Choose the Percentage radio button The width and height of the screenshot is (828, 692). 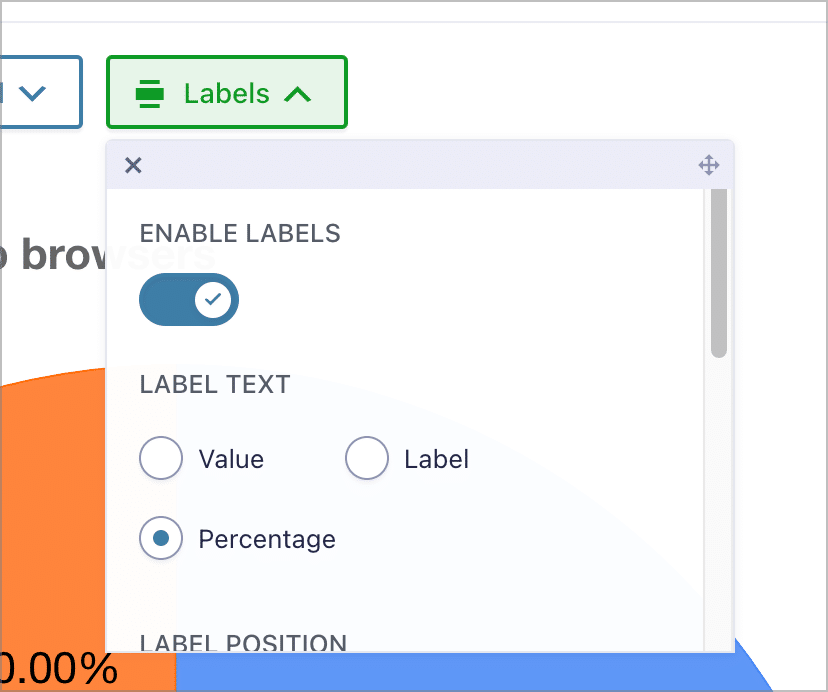coord(161,538)
